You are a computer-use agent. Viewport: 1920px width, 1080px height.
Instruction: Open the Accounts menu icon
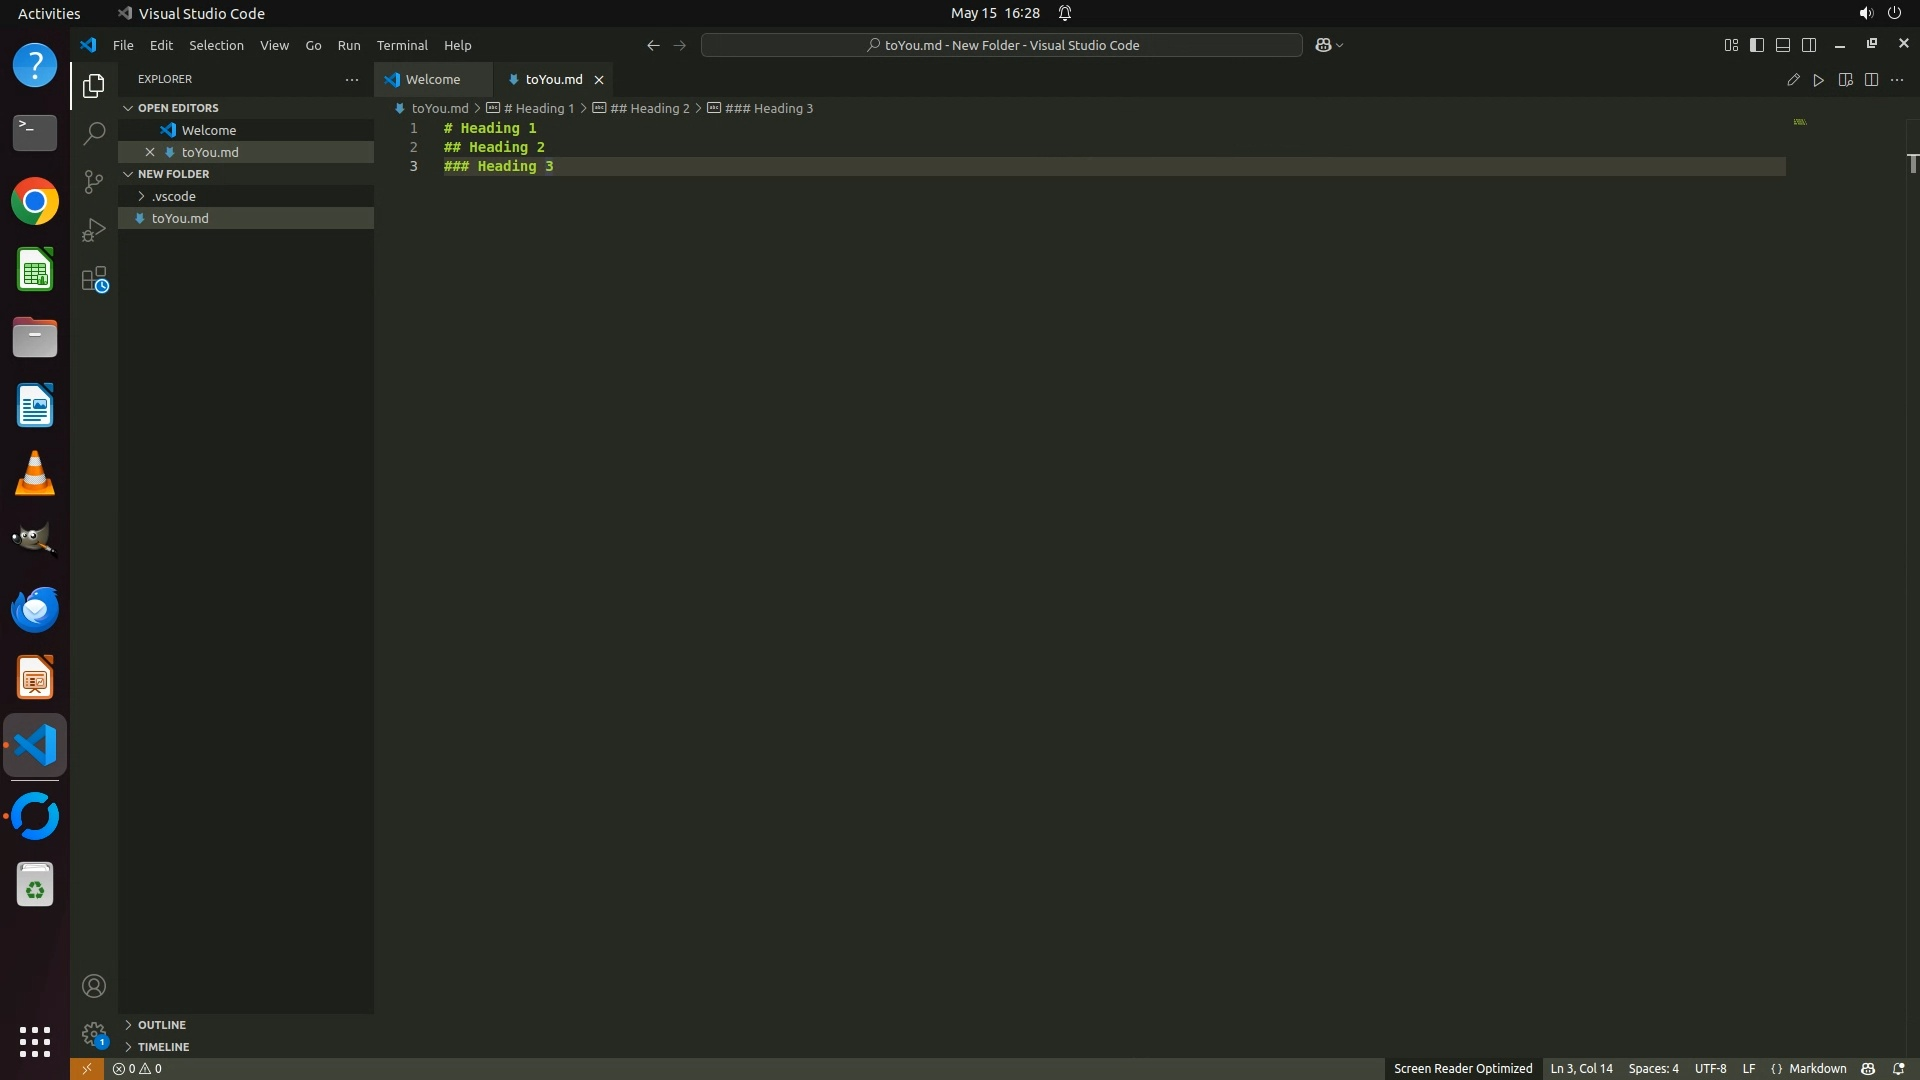pos(94,986)
